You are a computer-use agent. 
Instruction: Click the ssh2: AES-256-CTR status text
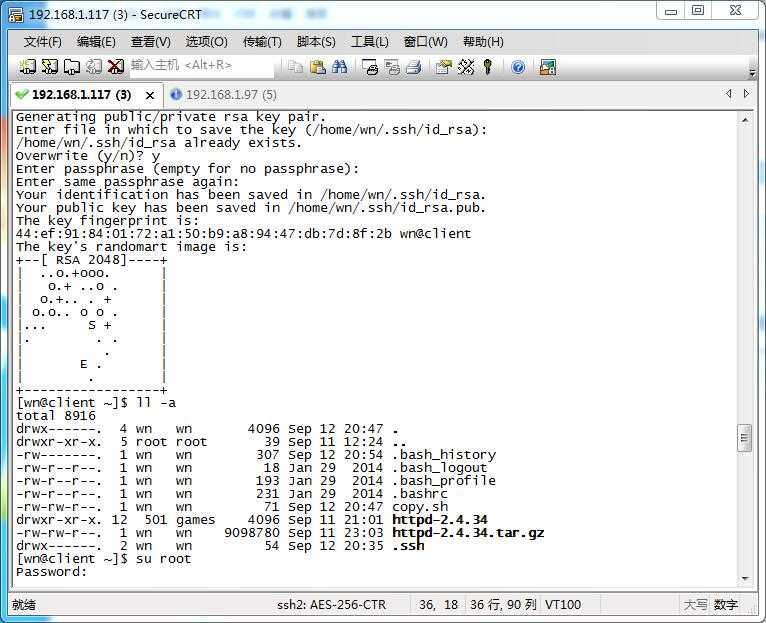pyautogui.click(x=332, y=605)
